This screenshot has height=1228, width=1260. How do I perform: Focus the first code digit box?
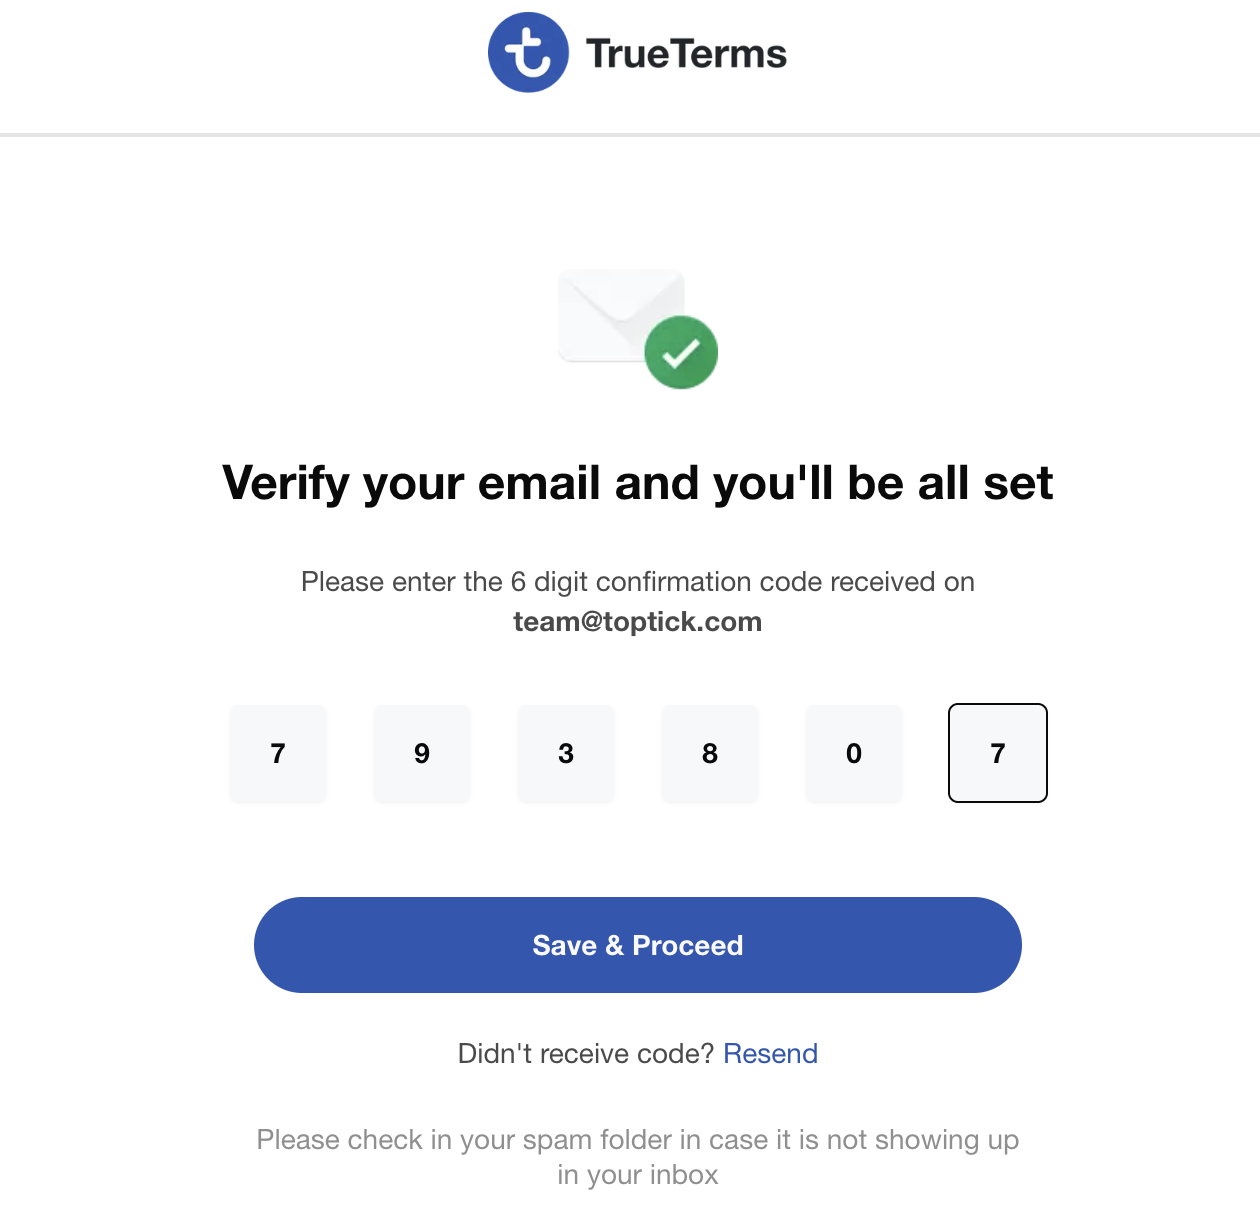[x=278, y=753]
